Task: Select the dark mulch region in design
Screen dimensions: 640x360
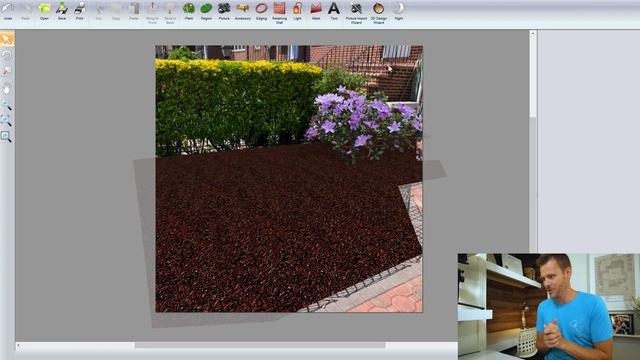Action: tap(278, 233)
